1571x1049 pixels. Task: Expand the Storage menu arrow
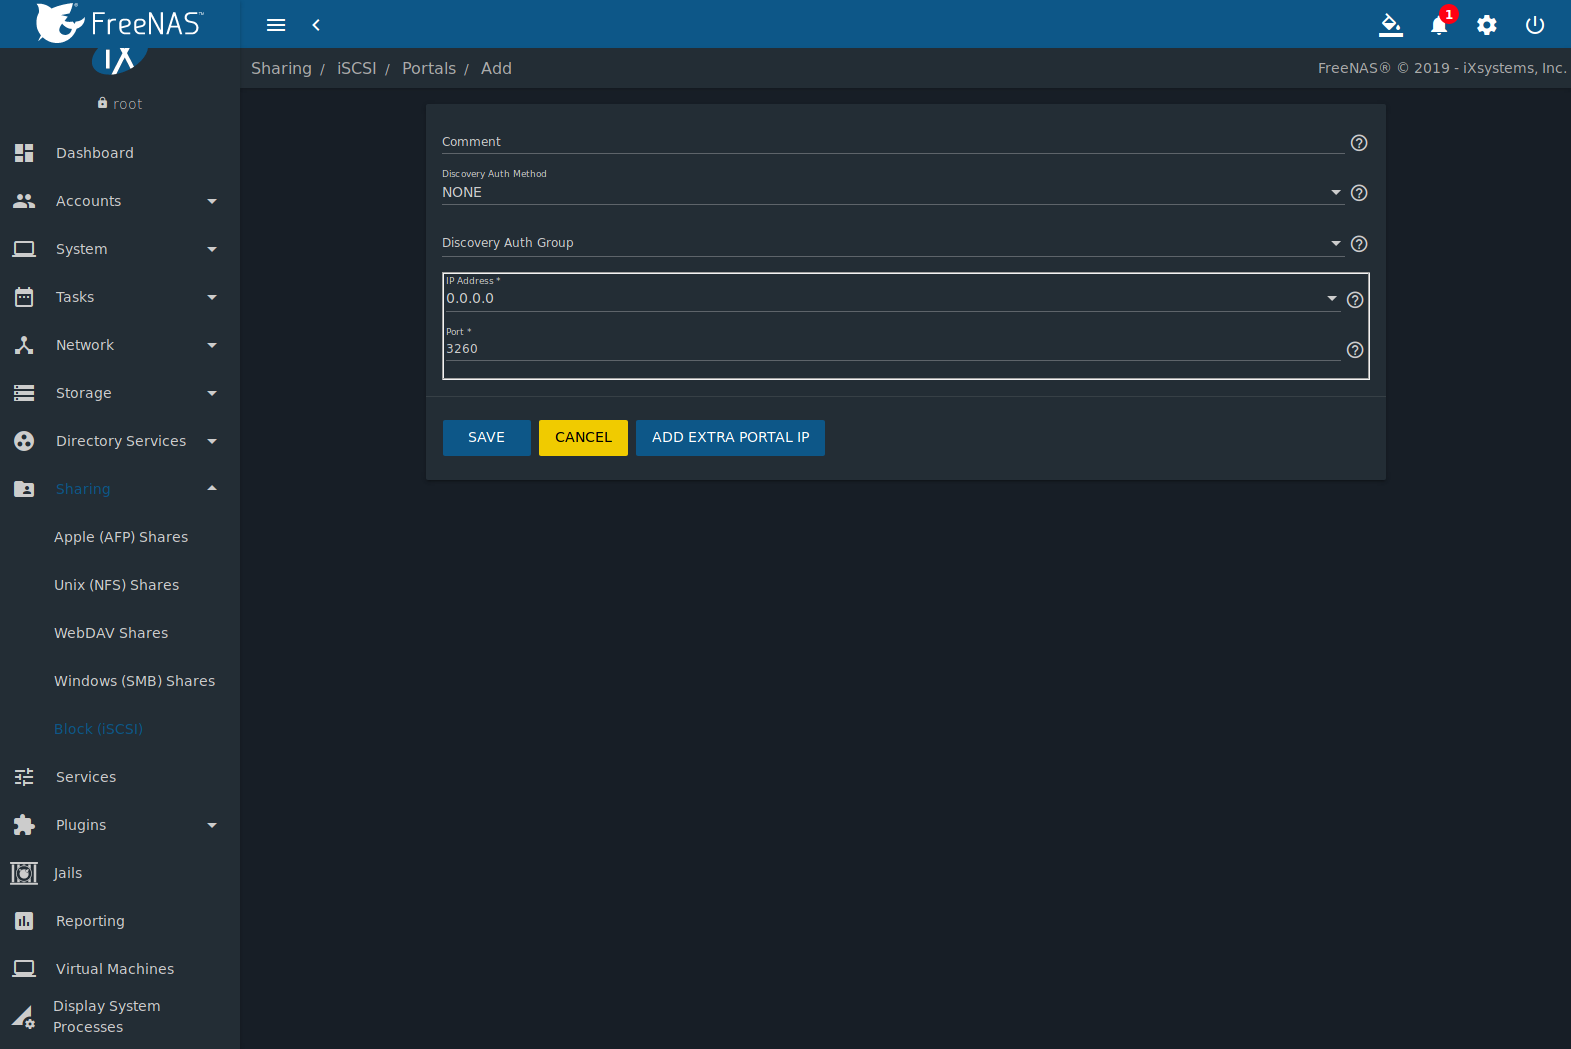pos(212,393)
